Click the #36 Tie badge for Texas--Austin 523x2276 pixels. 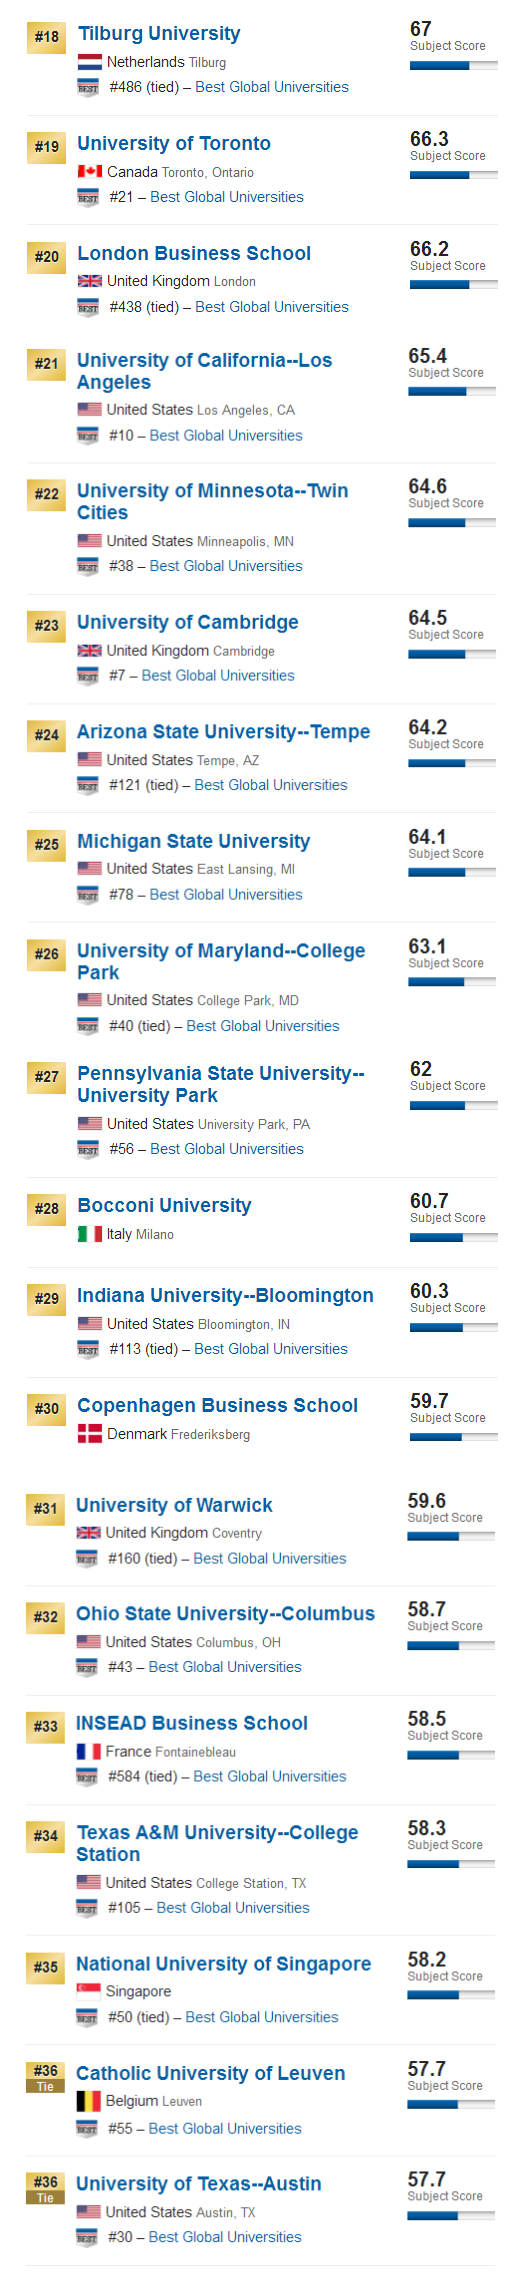(45, 2186)
